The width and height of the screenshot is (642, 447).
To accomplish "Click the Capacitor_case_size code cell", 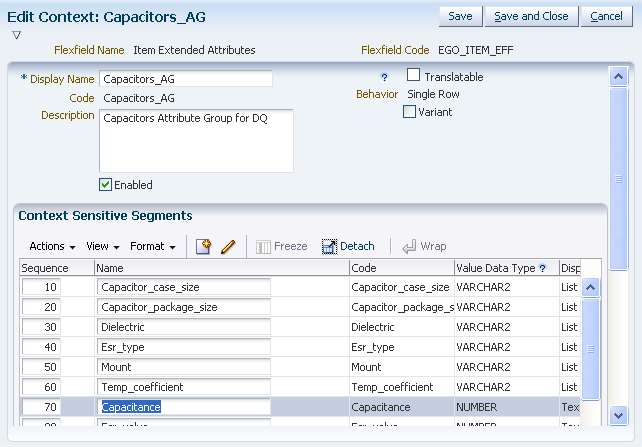I will coord(402,287).
